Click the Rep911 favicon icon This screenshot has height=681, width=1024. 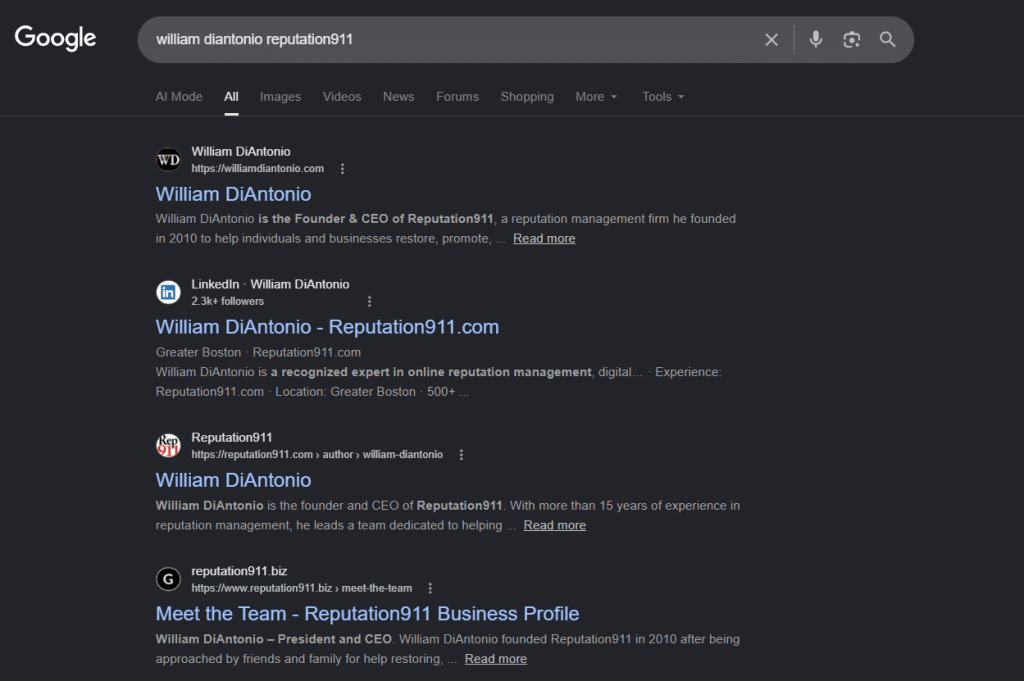168,445
